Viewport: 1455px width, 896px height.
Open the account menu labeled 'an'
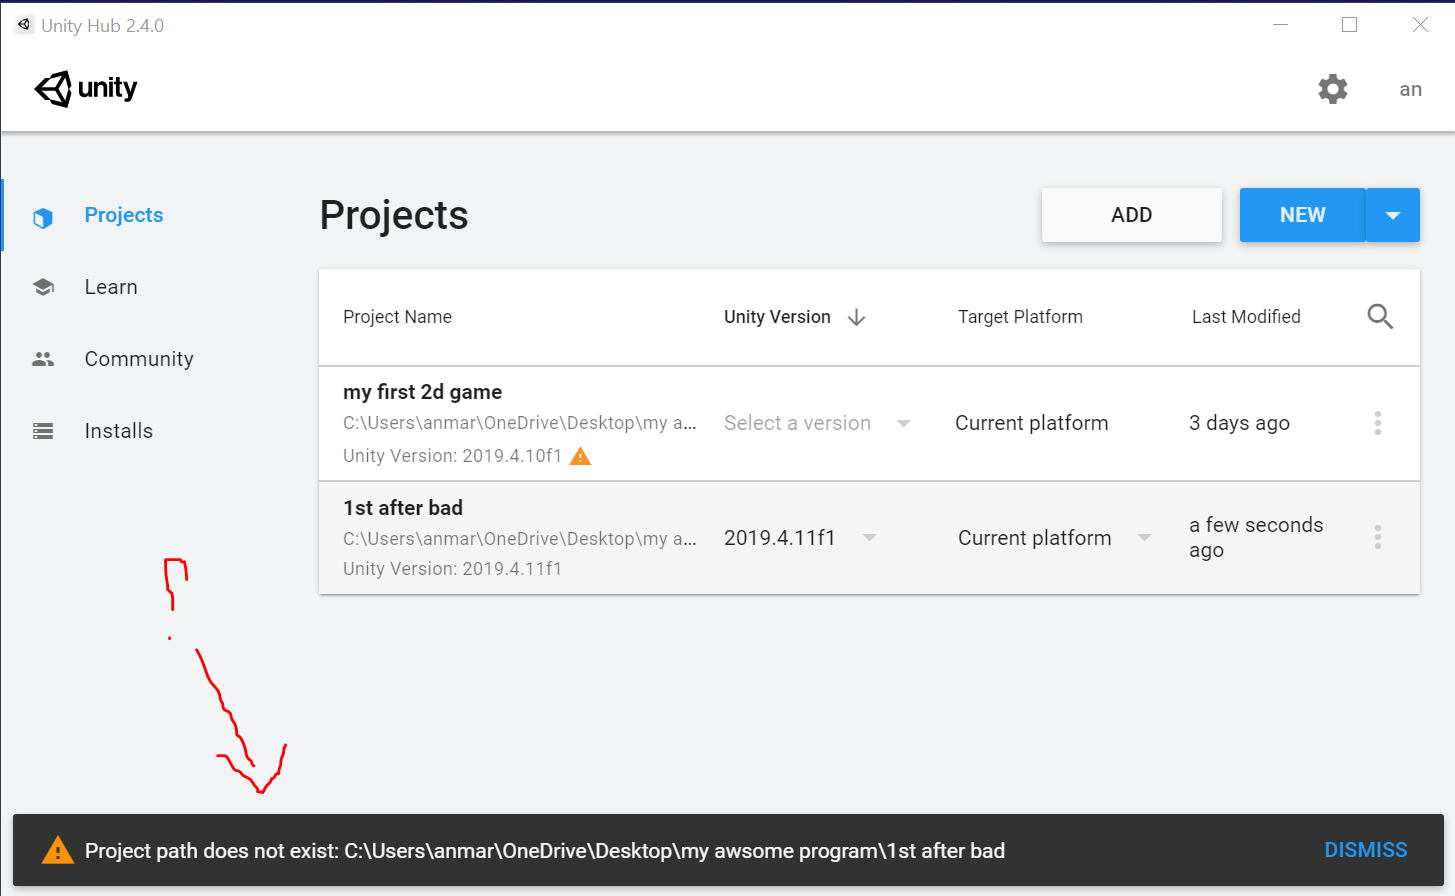[1410, 90]
